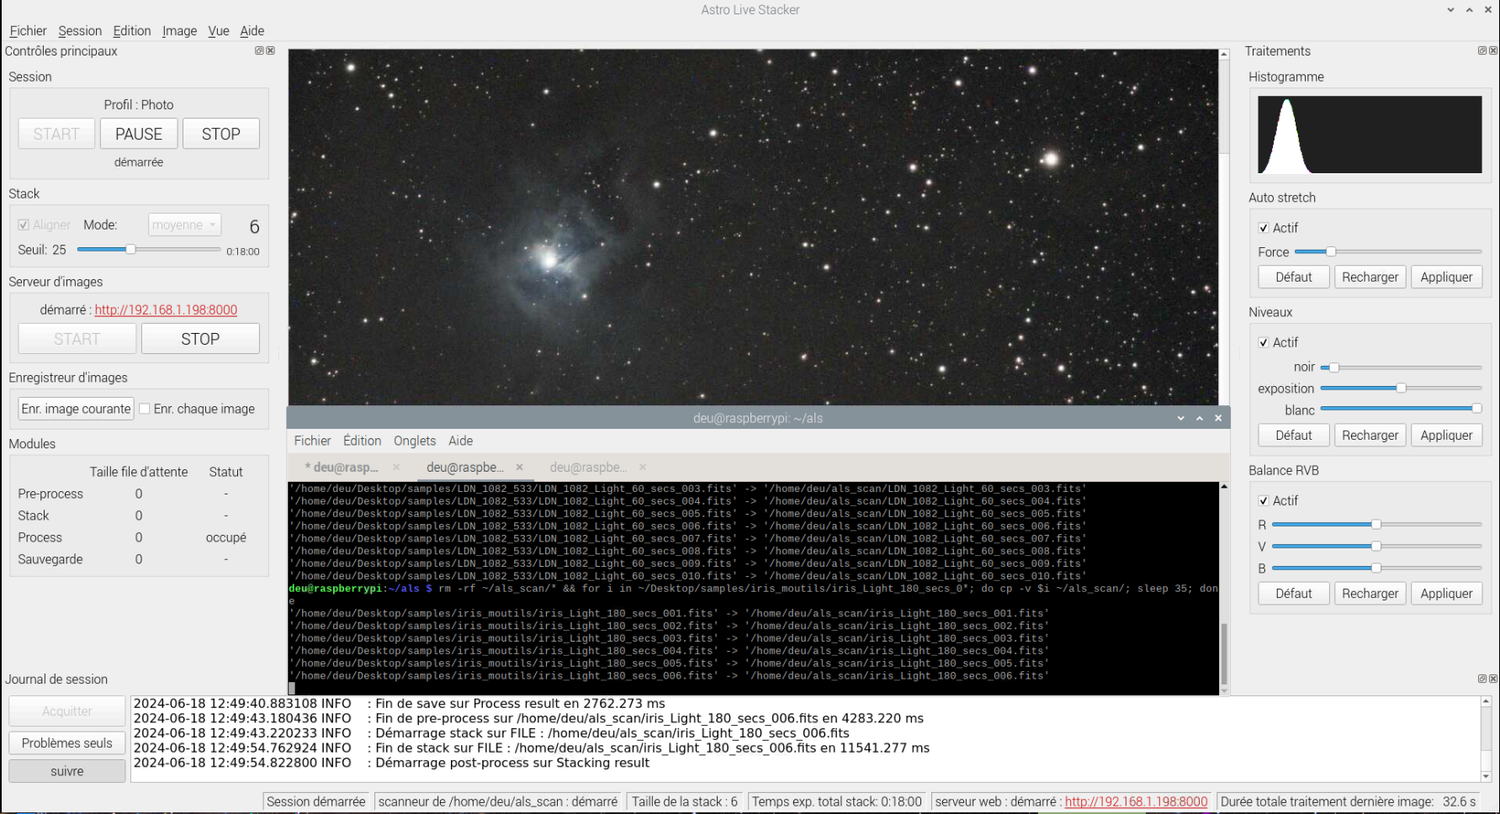Open the Image menu
Screen dimensions: 1500x814
point(180,31)
